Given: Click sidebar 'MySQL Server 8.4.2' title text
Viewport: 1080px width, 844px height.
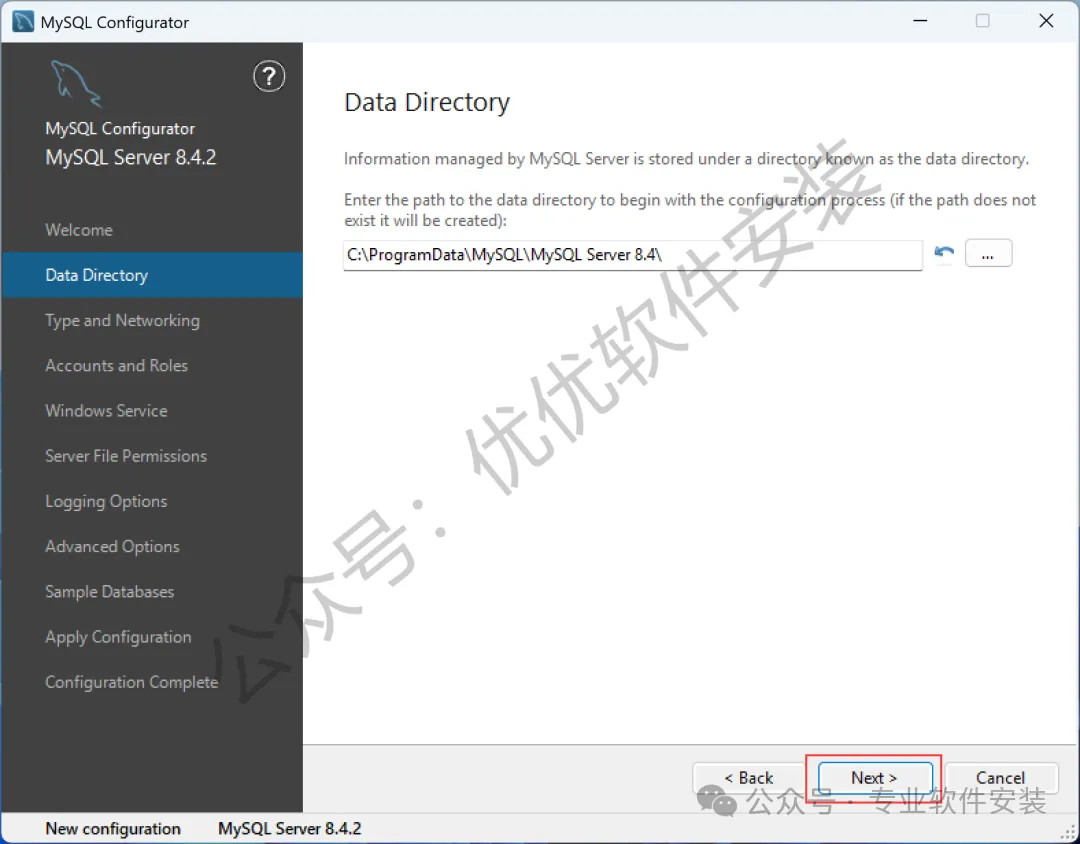Looking at the screenshot, I should tap(131, 157).
